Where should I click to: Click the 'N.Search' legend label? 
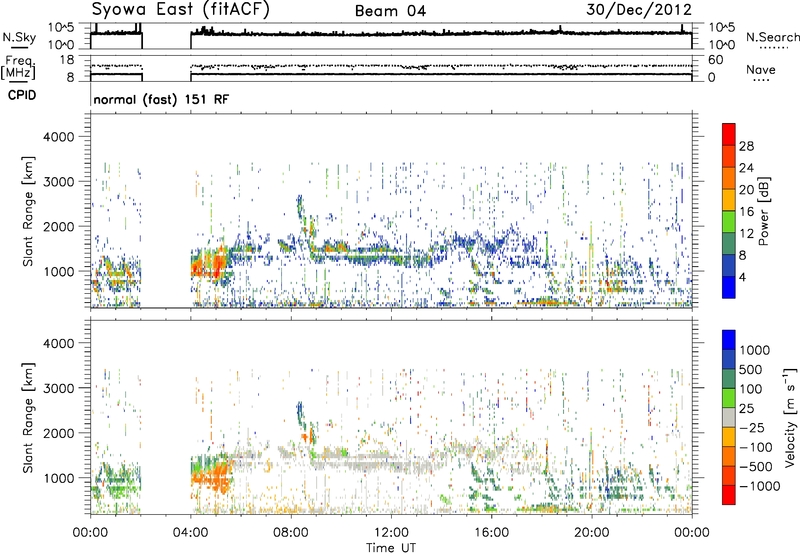pos(772,37)
